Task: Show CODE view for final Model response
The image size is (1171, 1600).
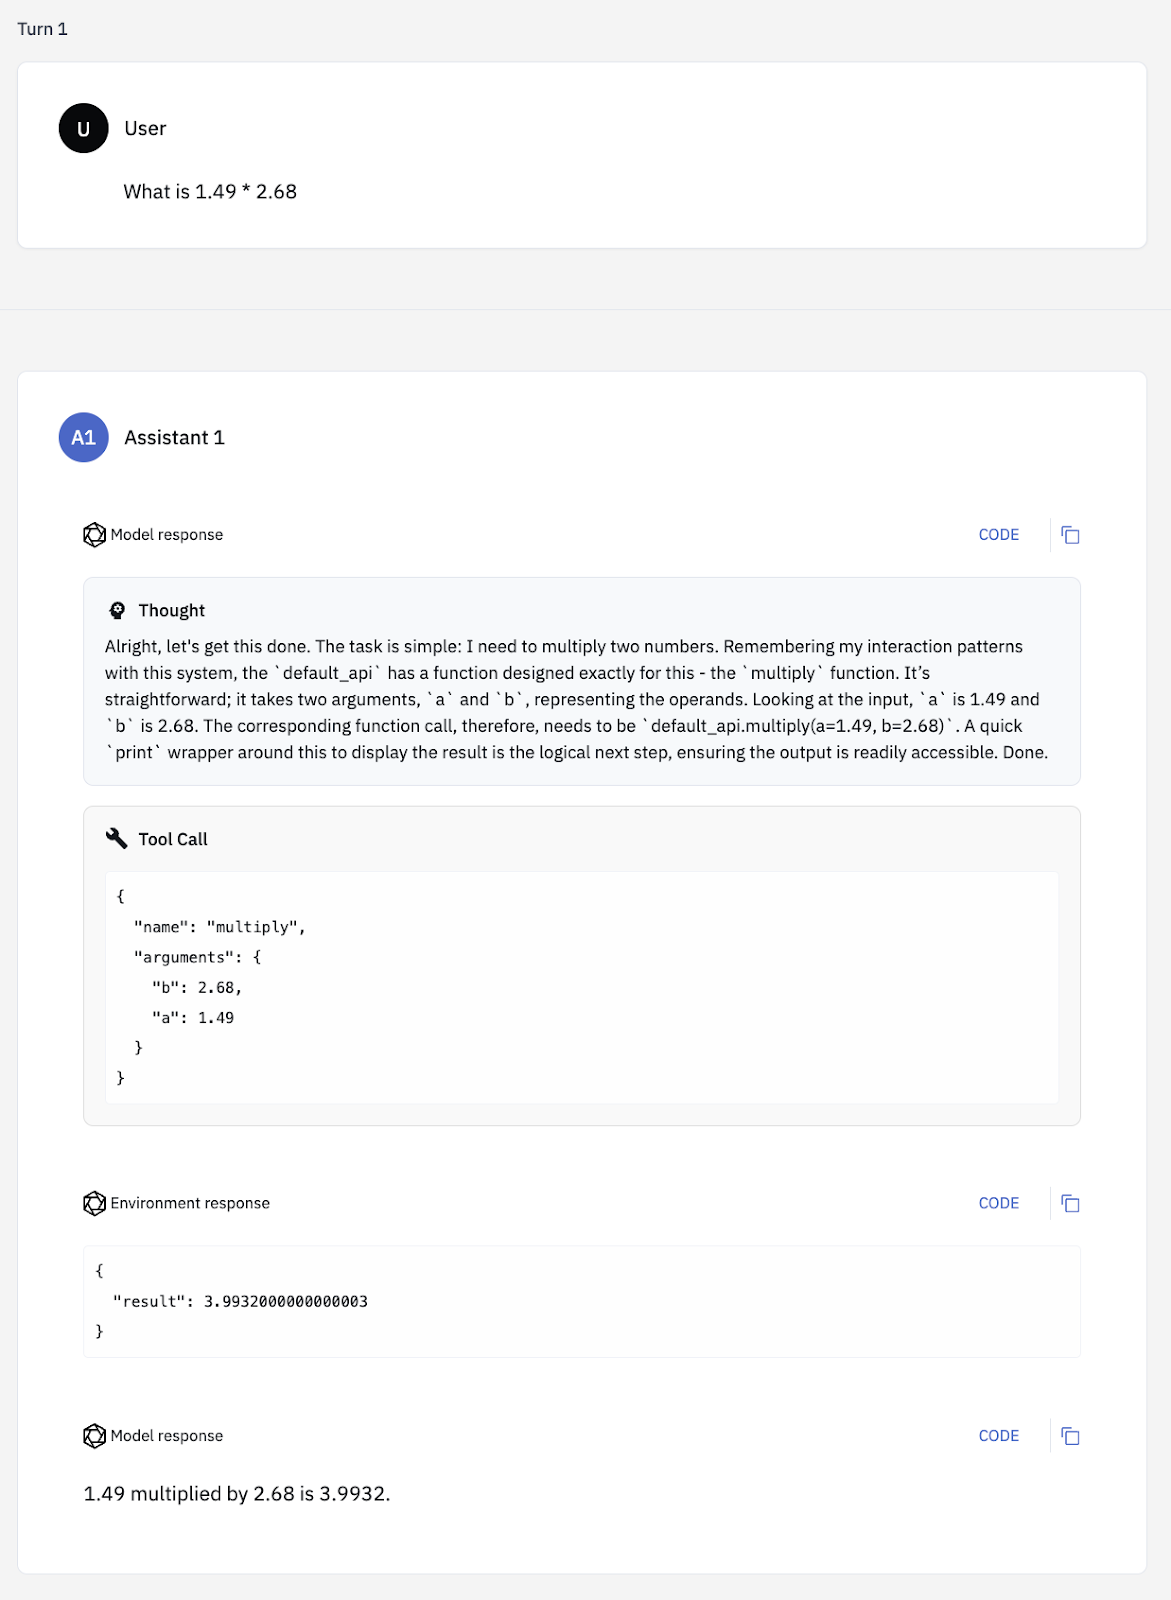Action: tap(998, 1436)
